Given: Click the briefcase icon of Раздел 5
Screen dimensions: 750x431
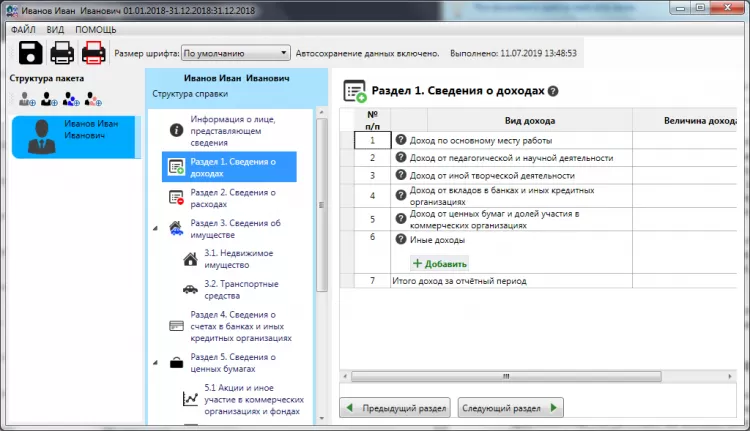Looking at the screenshot, I should pyautogui.click(x=176, y=363).
